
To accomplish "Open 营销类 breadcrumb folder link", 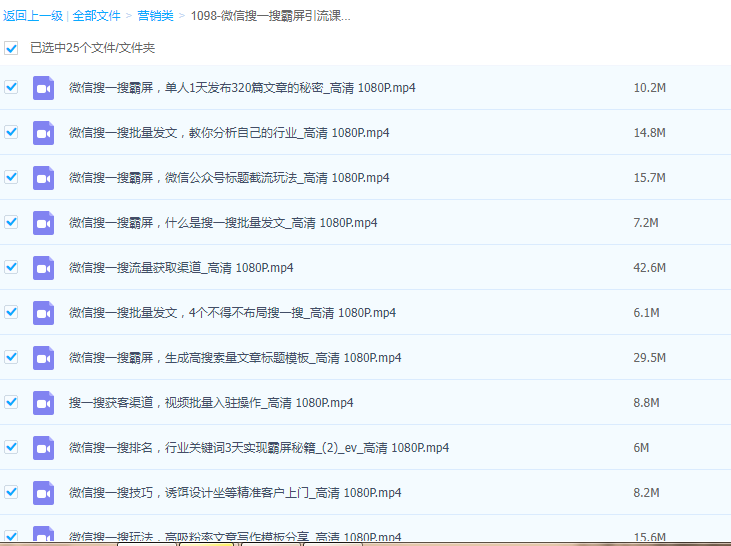I will pos(155,16).
